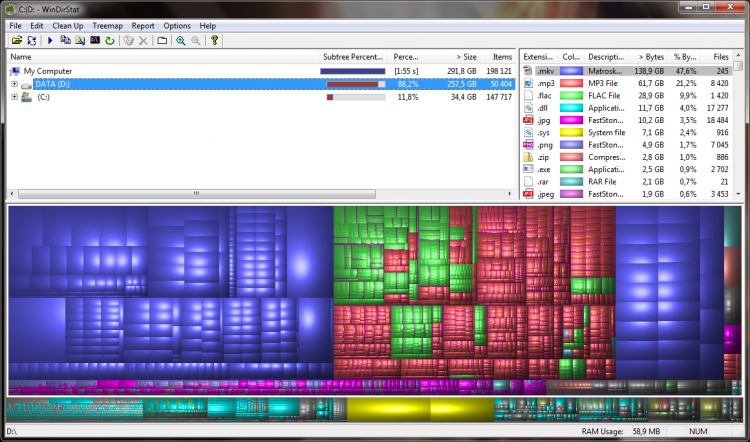Image resolution: width=750 pixels, height=442 pixels.
Task: Click the Zoom Out magnifier icon
Action: point(196,41)
